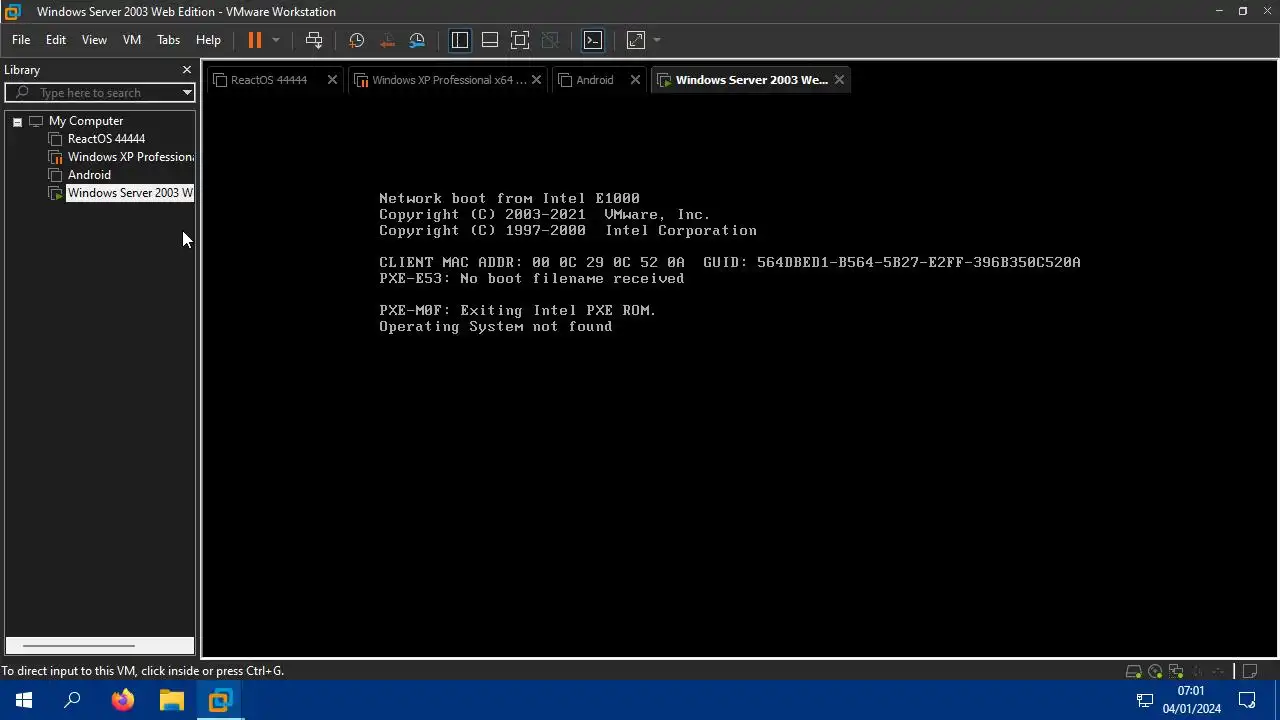Toggle the Library sidebar visibility
This screenshot has height=720, width=1280.
[x=460, y=40]
